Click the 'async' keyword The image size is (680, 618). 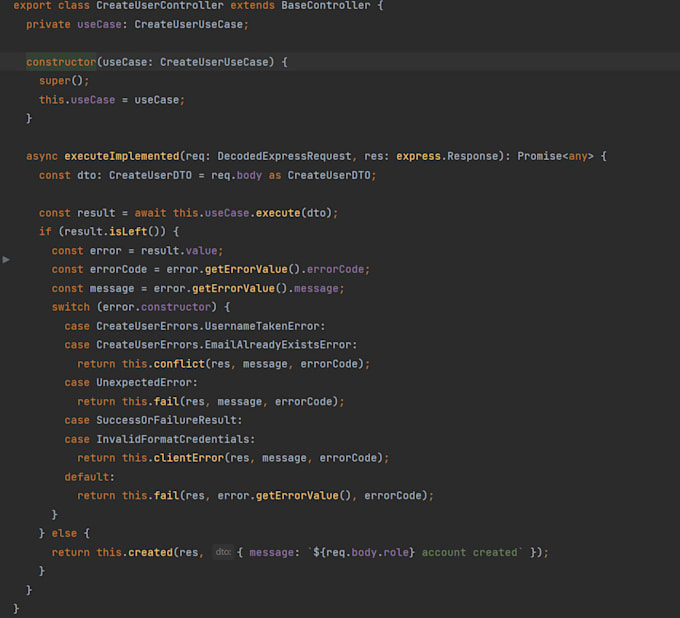tap(42, 156)
